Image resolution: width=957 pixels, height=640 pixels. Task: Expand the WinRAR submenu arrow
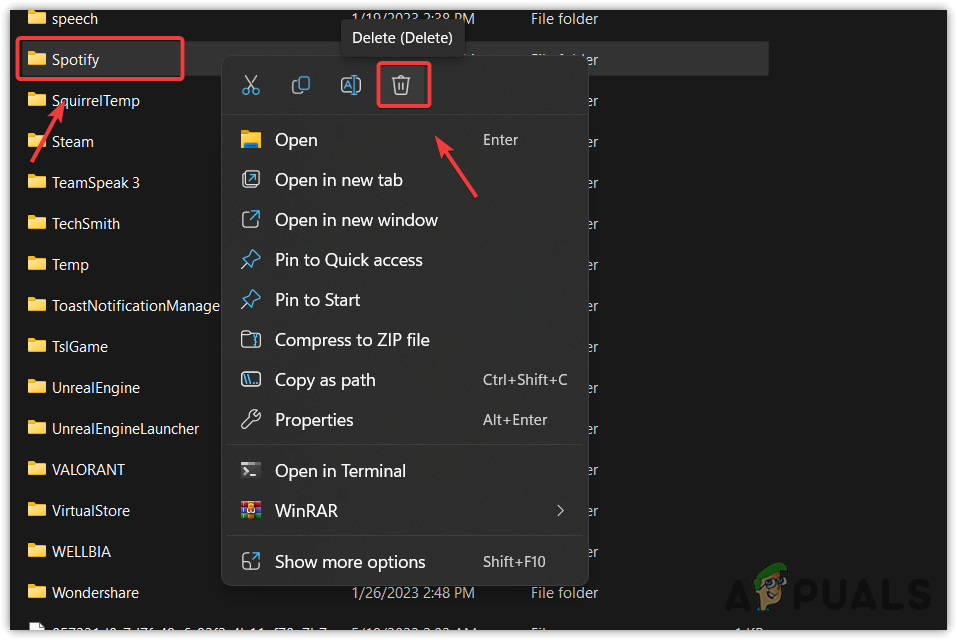click(x=561, y=511)
